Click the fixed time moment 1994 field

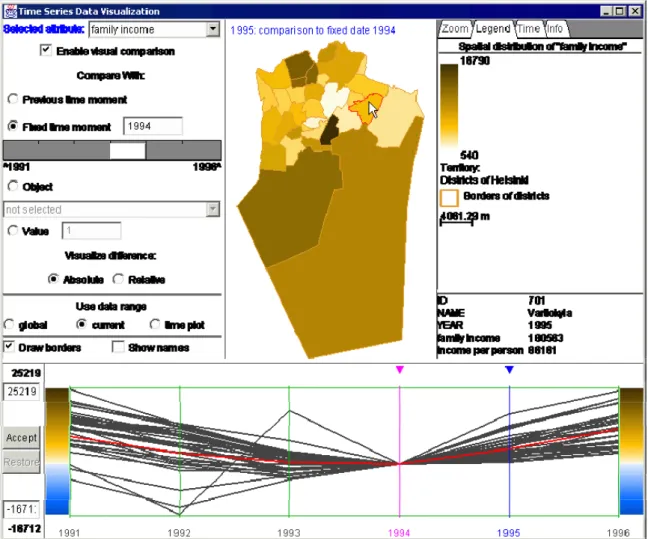coord(153,126)
